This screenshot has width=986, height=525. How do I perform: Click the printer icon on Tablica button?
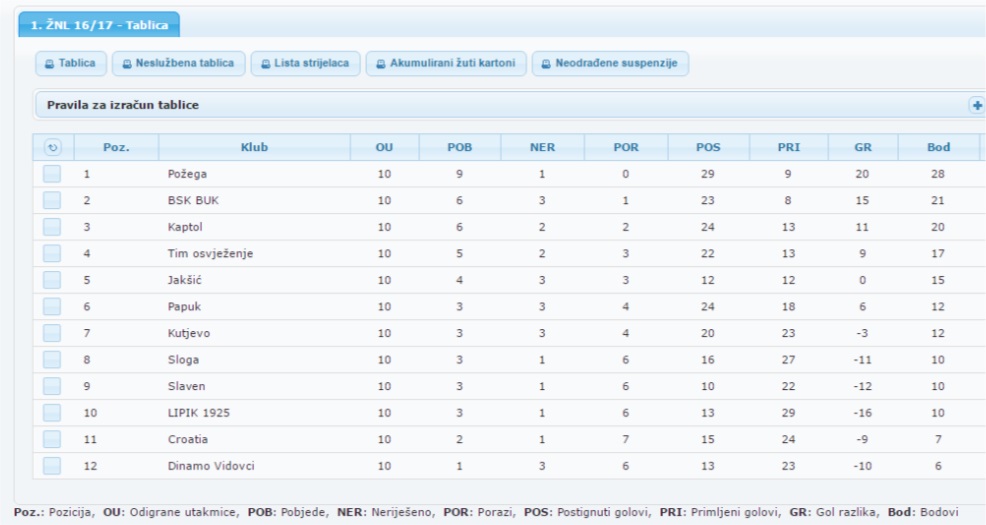click(x=49, y=64)
